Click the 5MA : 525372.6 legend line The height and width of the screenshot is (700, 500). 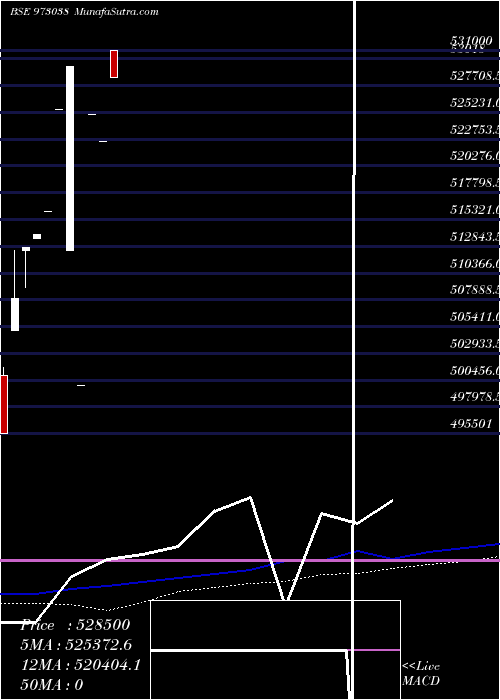click(x=77, y=645)
